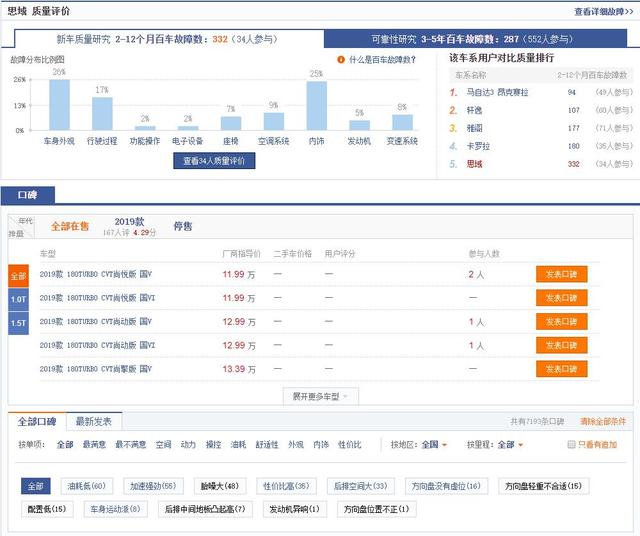
Task: Select the 内饰 25% bar
Action: tap(317, 106)
